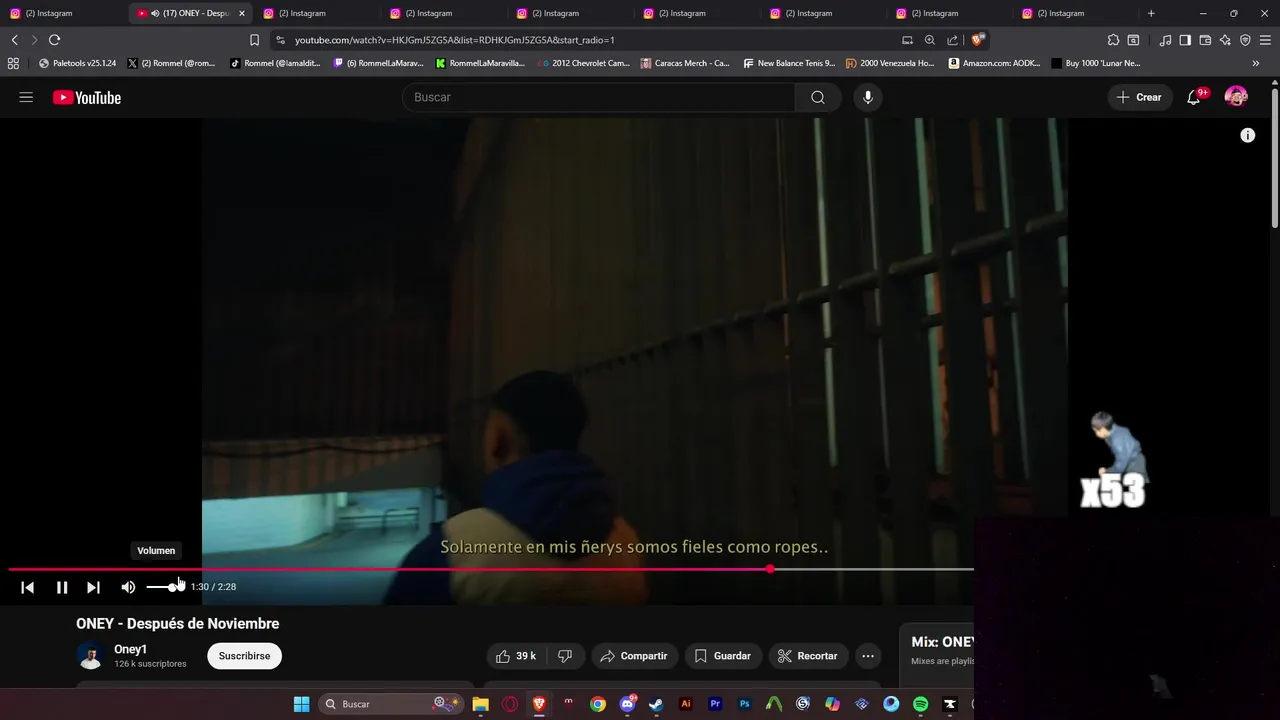The width and height of the screenshot is (1280, 720).
Task: Open the browser main menu
Action: (1266, 40)
